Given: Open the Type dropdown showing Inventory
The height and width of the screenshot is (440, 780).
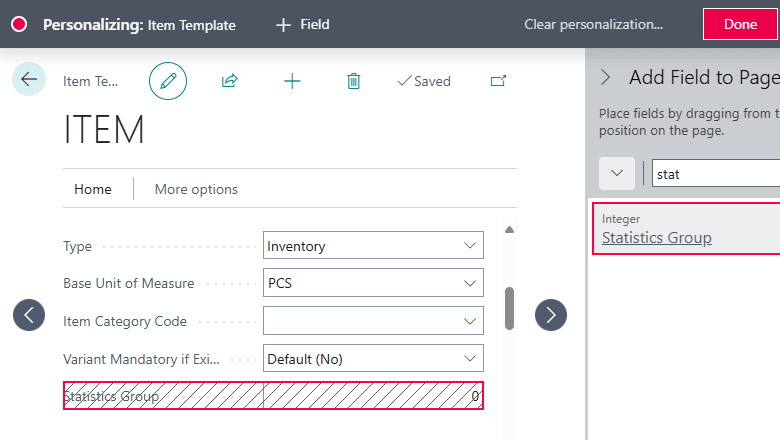Looking at the screenshot, I should (x=470, y=246).
